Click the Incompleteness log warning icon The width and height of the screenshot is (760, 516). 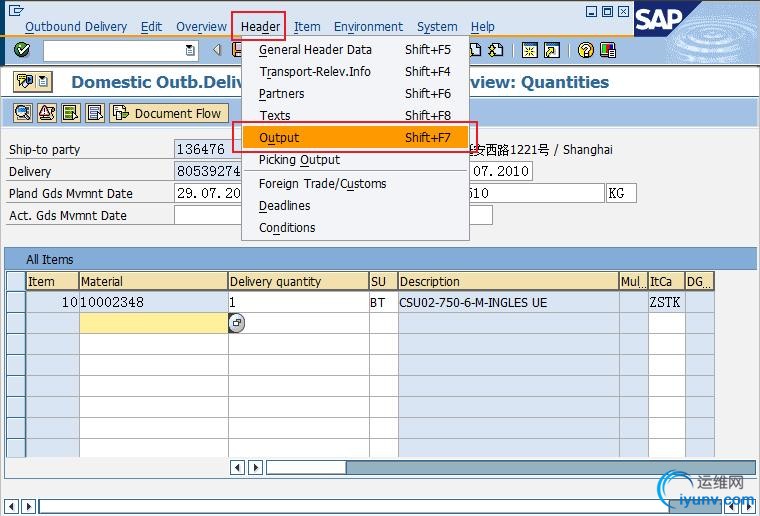47,113
